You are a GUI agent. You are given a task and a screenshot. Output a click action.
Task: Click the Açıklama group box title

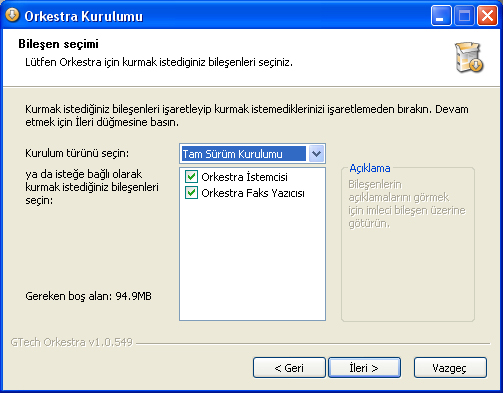click(370, 168)
